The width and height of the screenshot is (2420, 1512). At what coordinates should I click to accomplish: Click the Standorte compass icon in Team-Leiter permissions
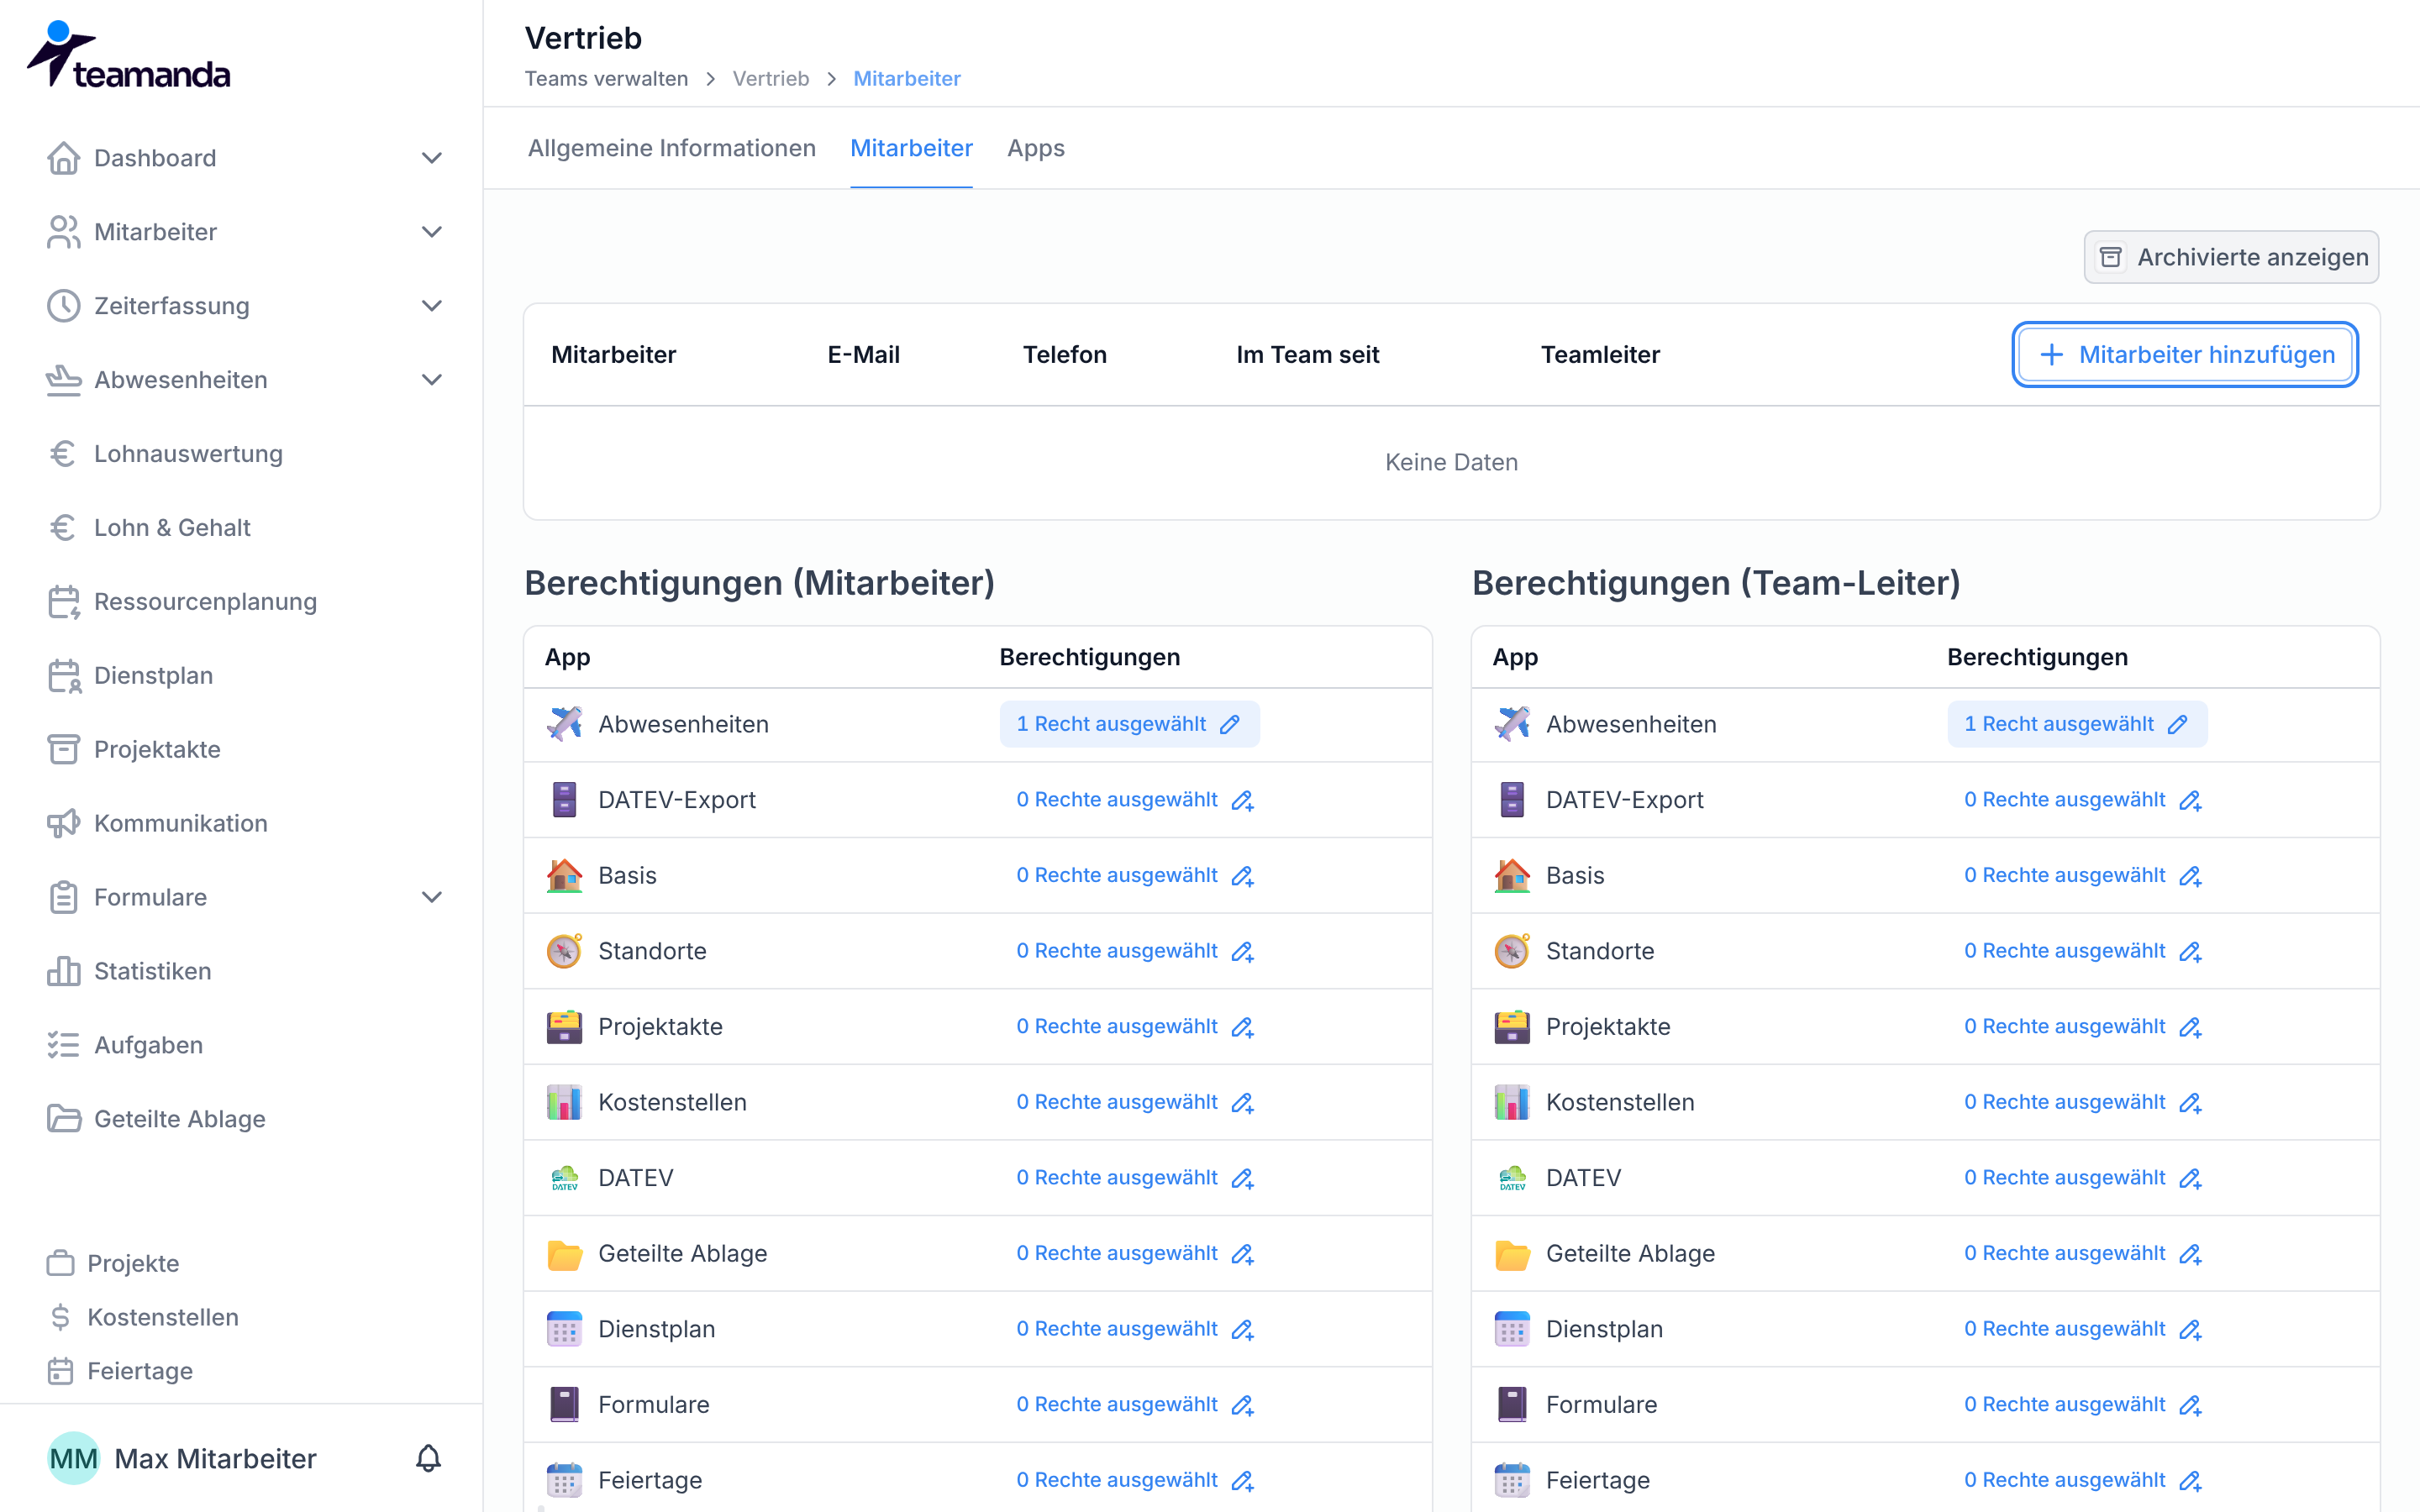tap(1512, 951)
